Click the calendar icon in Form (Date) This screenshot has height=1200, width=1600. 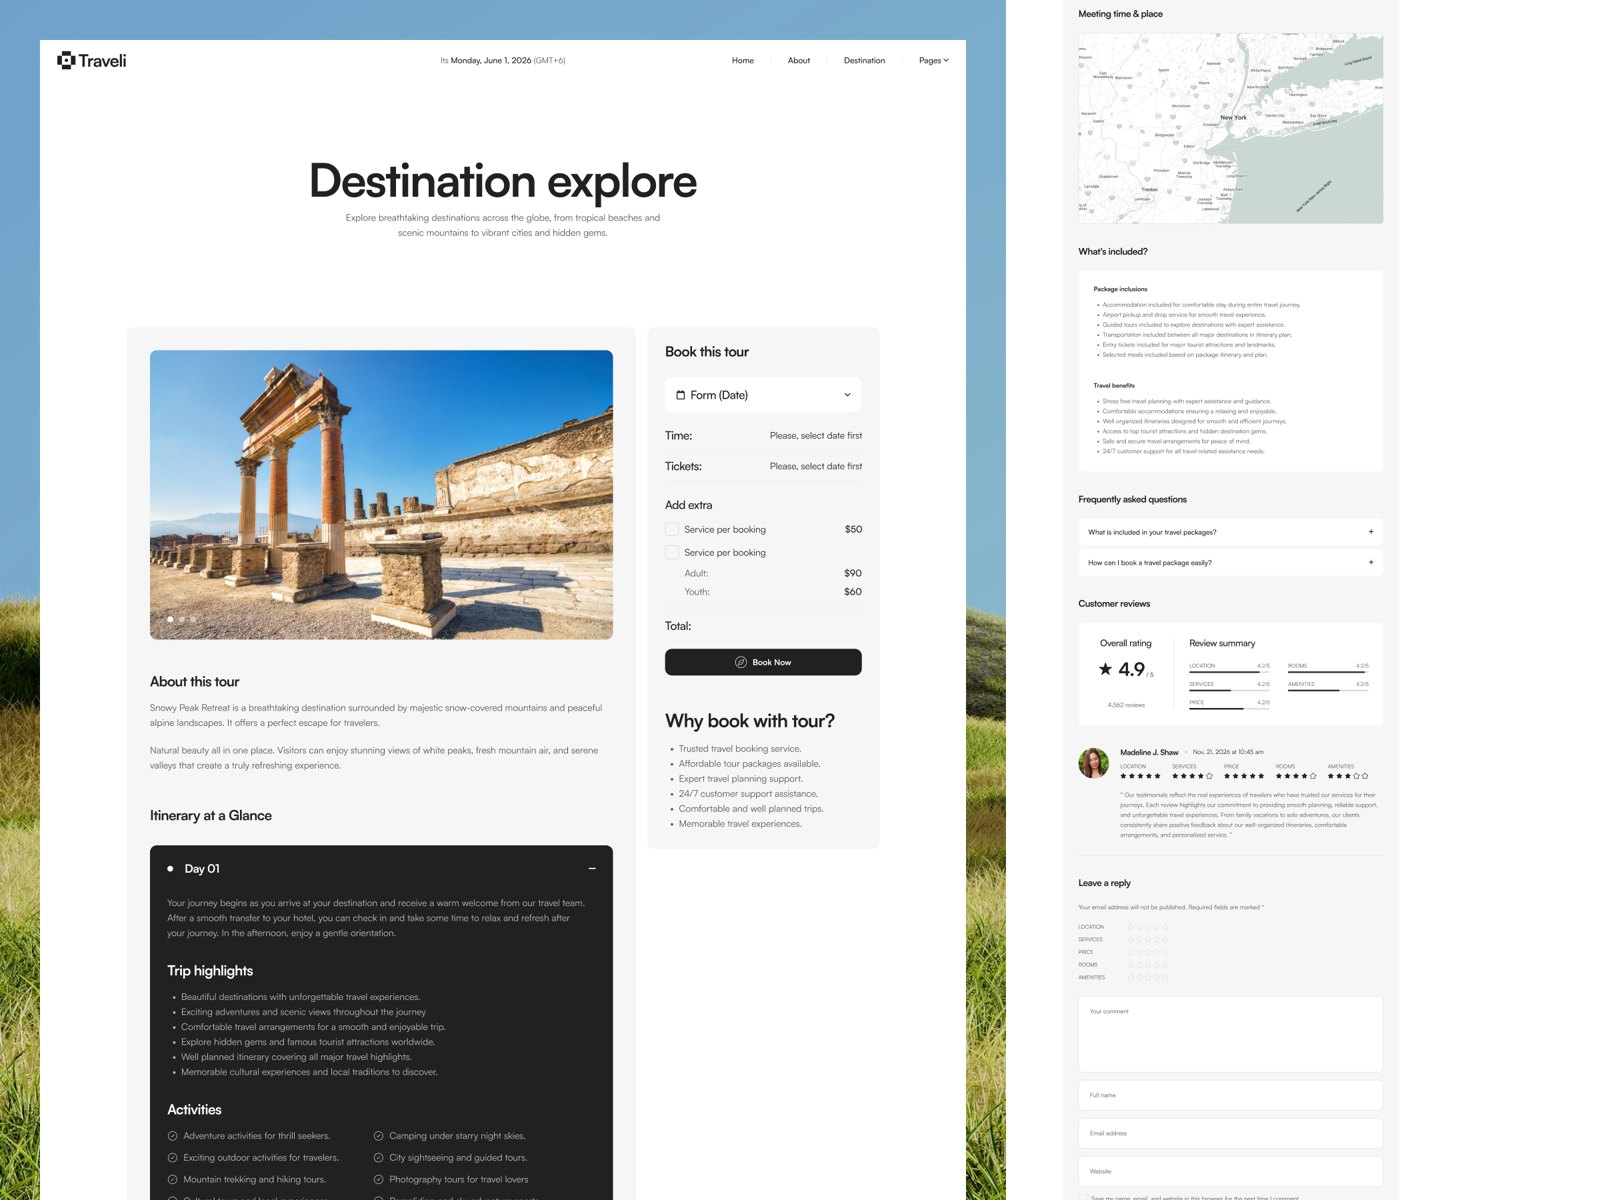tap(681, 395)
